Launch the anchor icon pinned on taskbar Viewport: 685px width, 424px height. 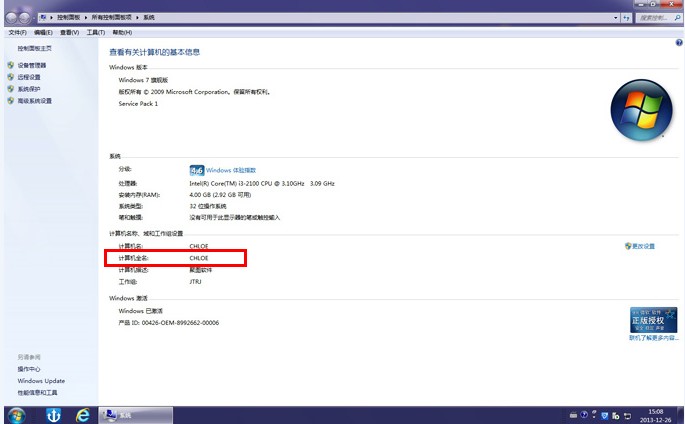(x=54, y=415)
